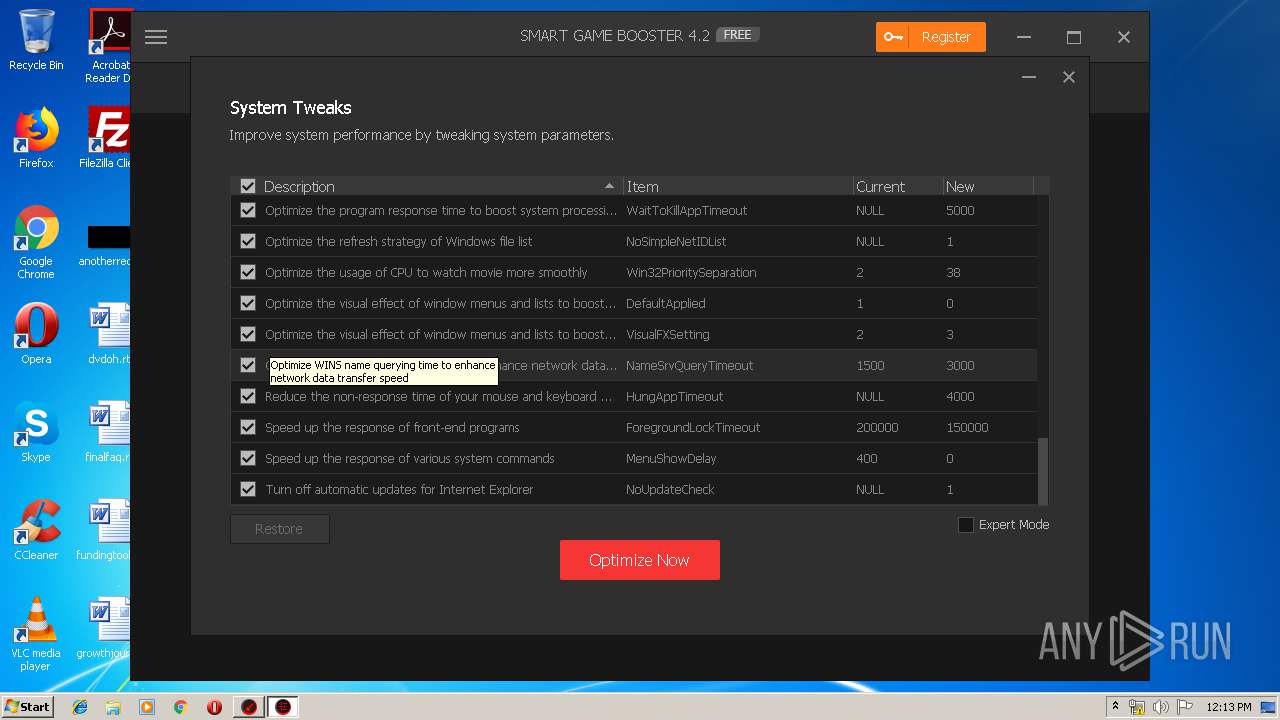1280x720 pixels.
Task: Open Skype desktop shortcut
Action: coord(36,432)
